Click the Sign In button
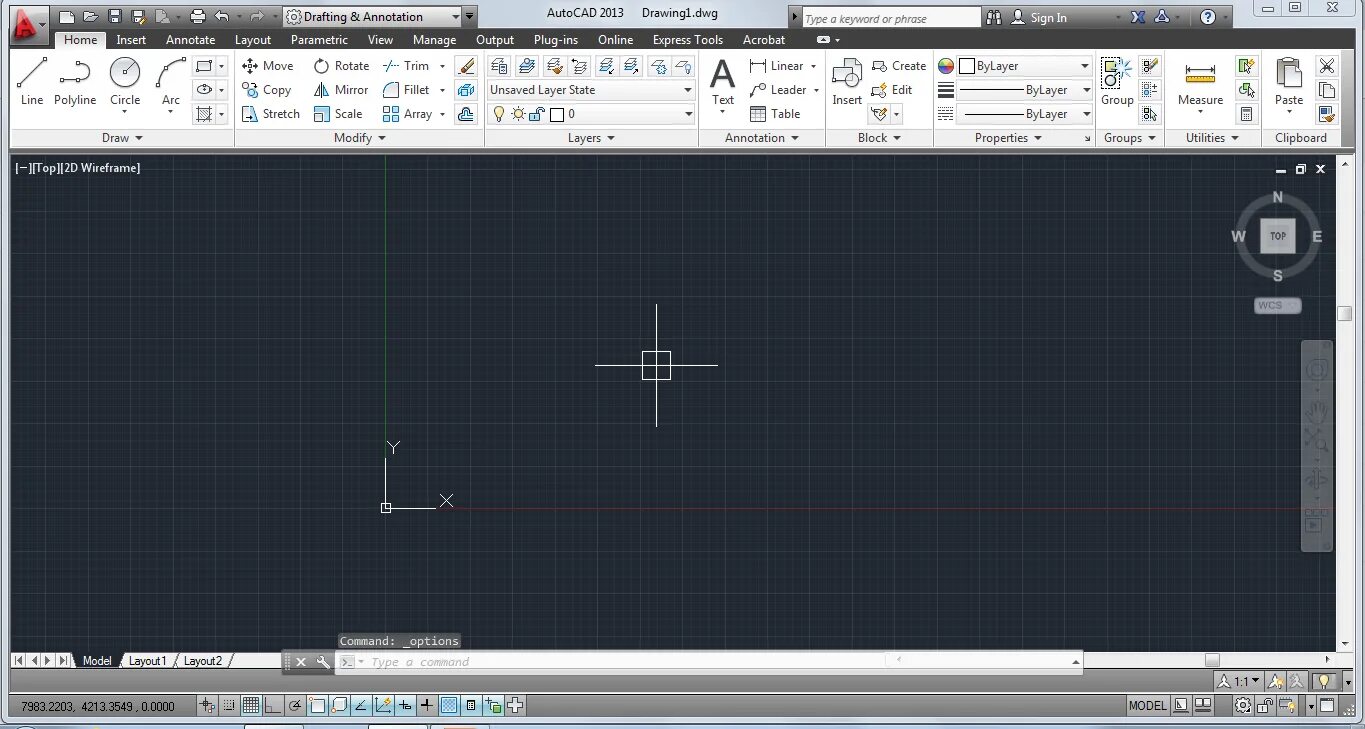 1039,17
